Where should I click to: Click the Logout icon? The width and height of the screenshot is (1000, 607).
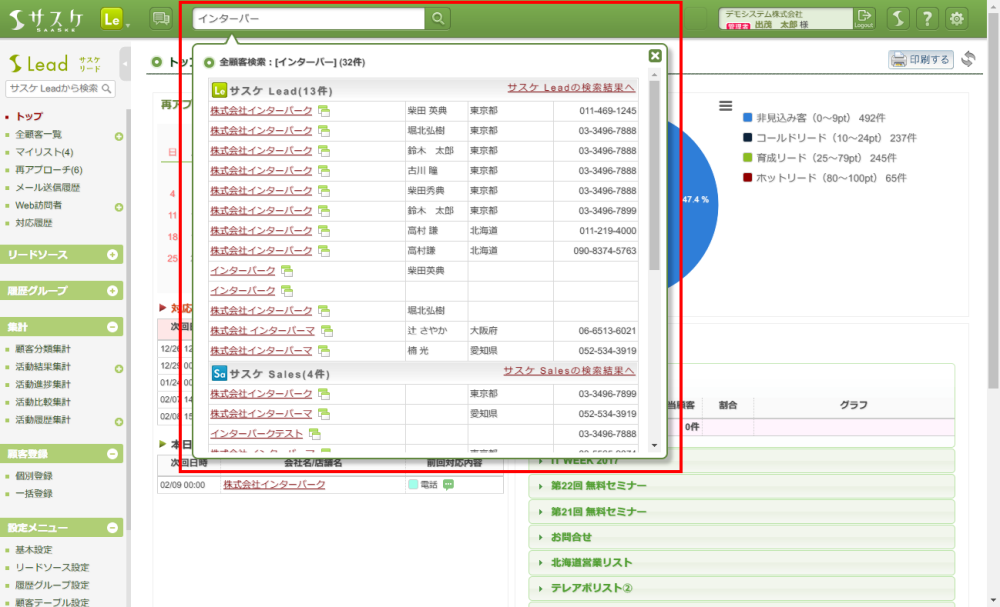[864, 18]
